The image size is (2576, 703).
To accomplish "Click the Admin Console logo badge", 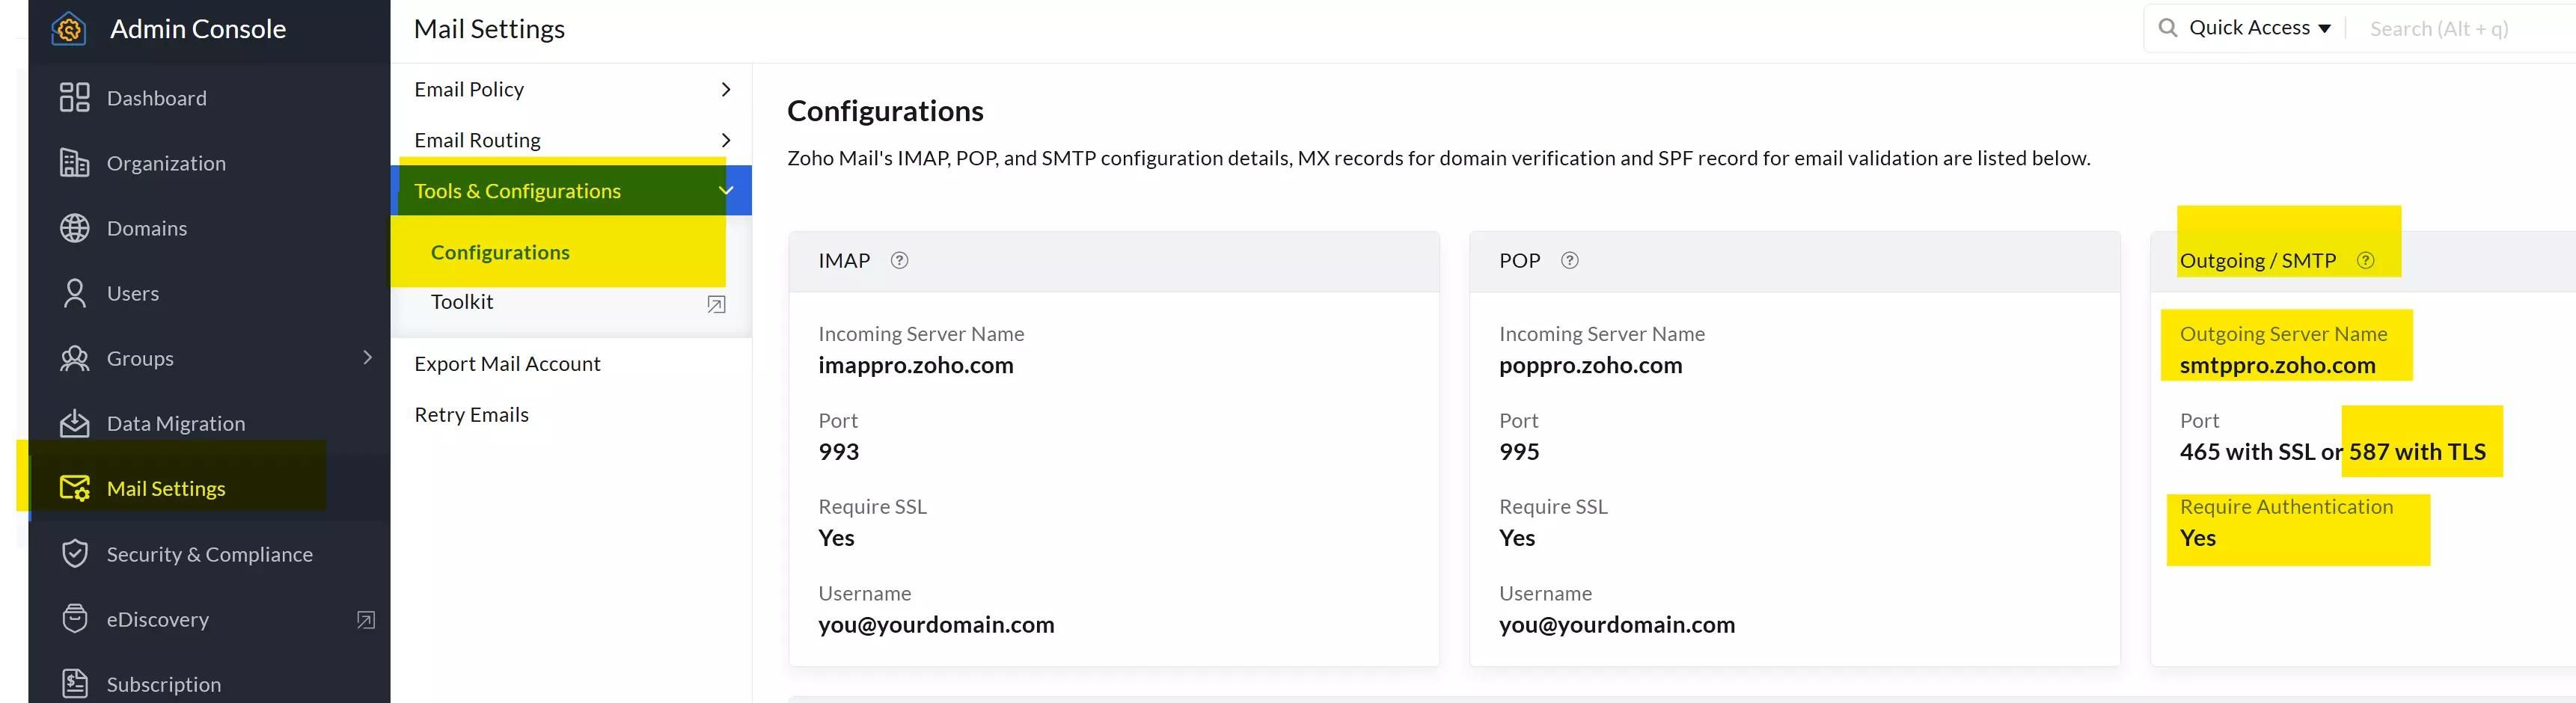I will pyautogui.click(x=67, y=28).
